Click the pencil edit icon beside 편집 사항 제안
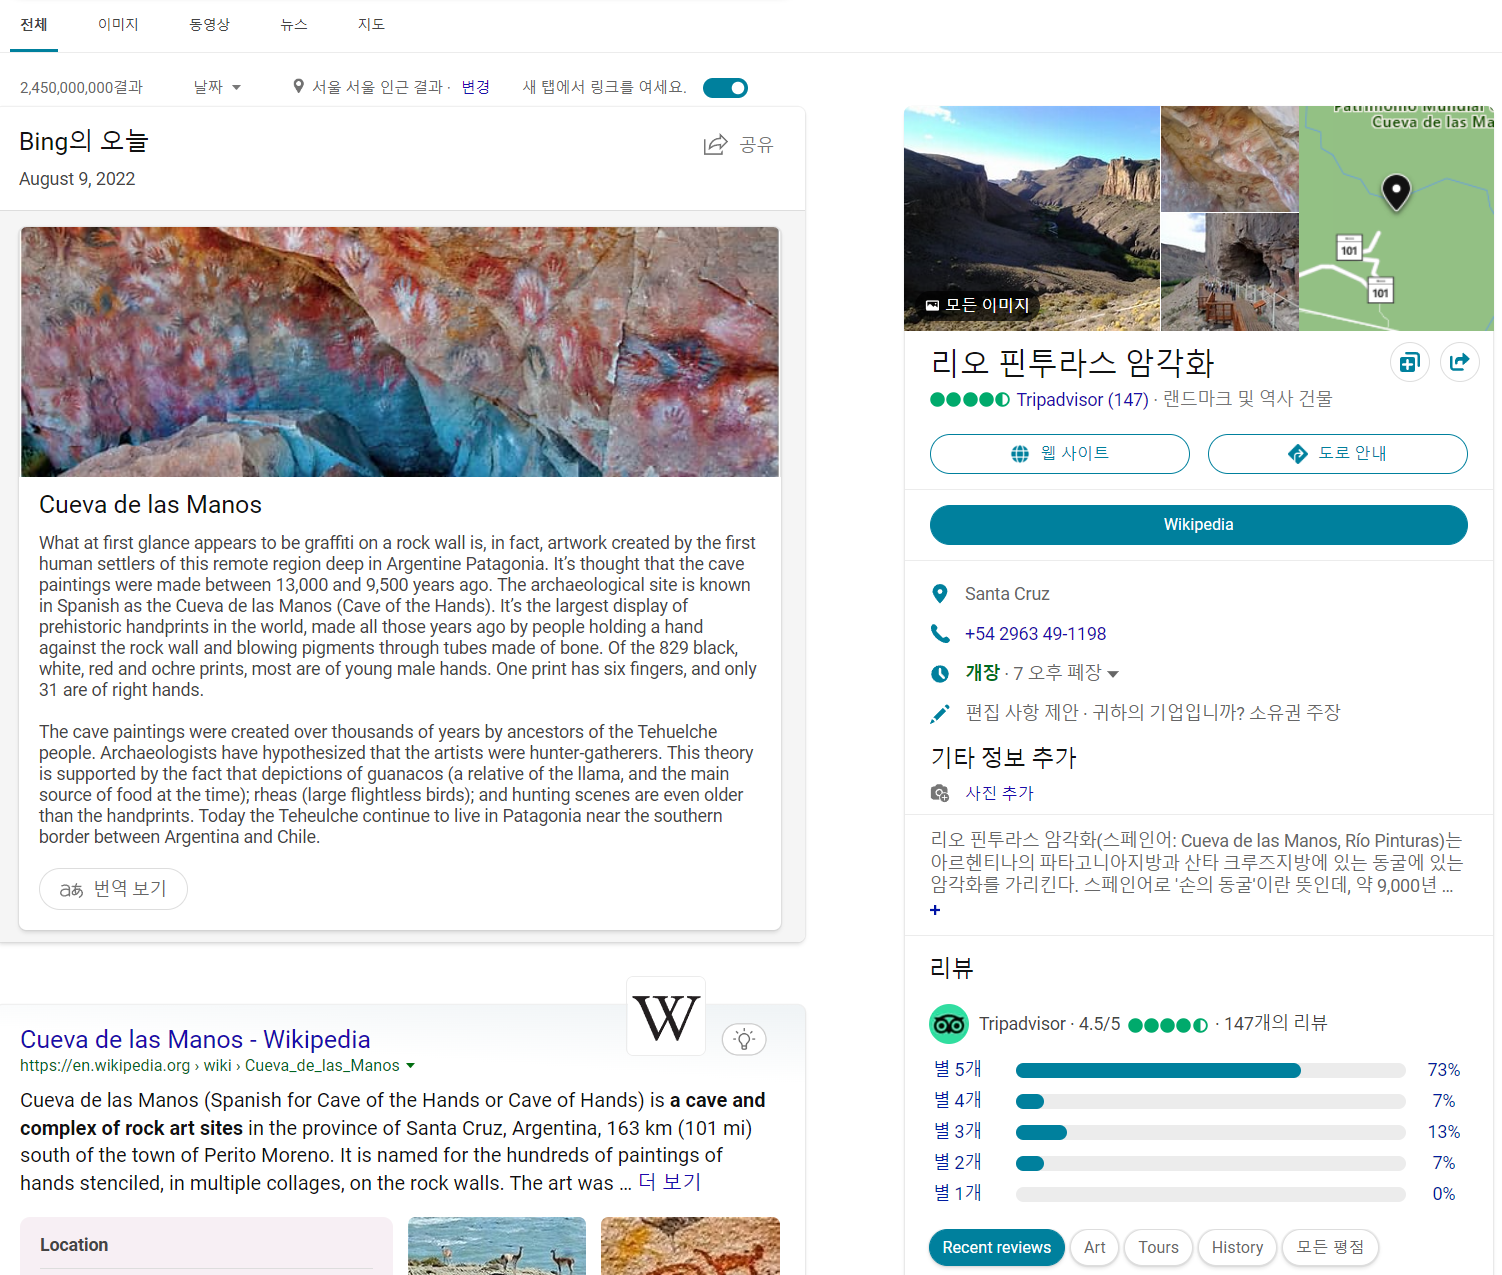The height and width of the screenshot is (1275, 1502). click(940, 713)
